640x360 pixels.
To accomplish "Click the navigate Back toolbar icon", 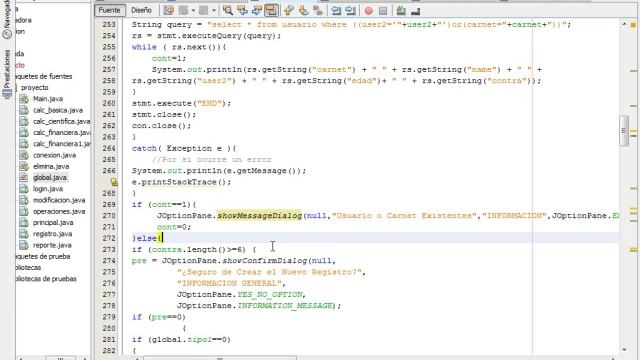I will [x=183, y=11].
